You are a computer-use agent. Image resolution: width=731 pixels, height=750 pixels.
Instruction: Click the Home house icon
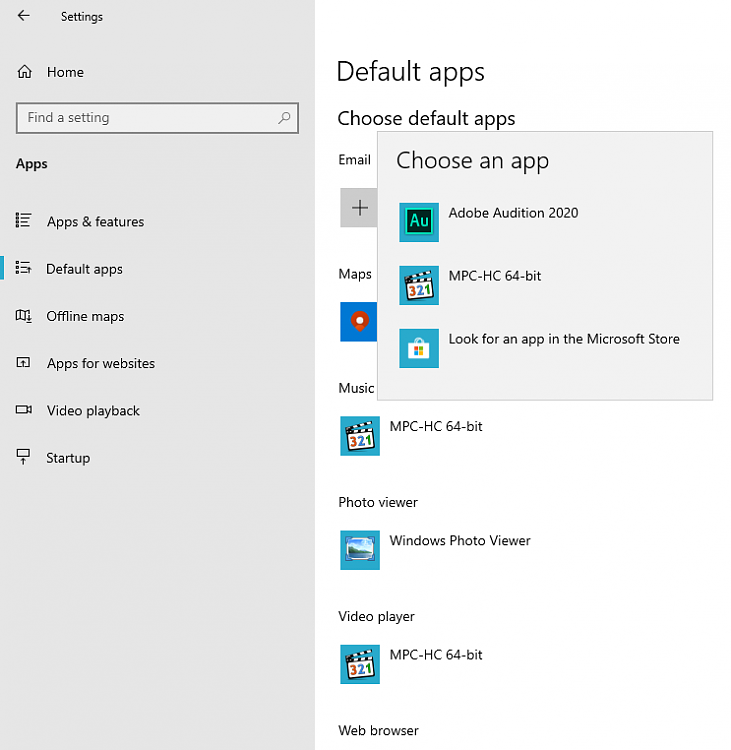pos(25,72)
